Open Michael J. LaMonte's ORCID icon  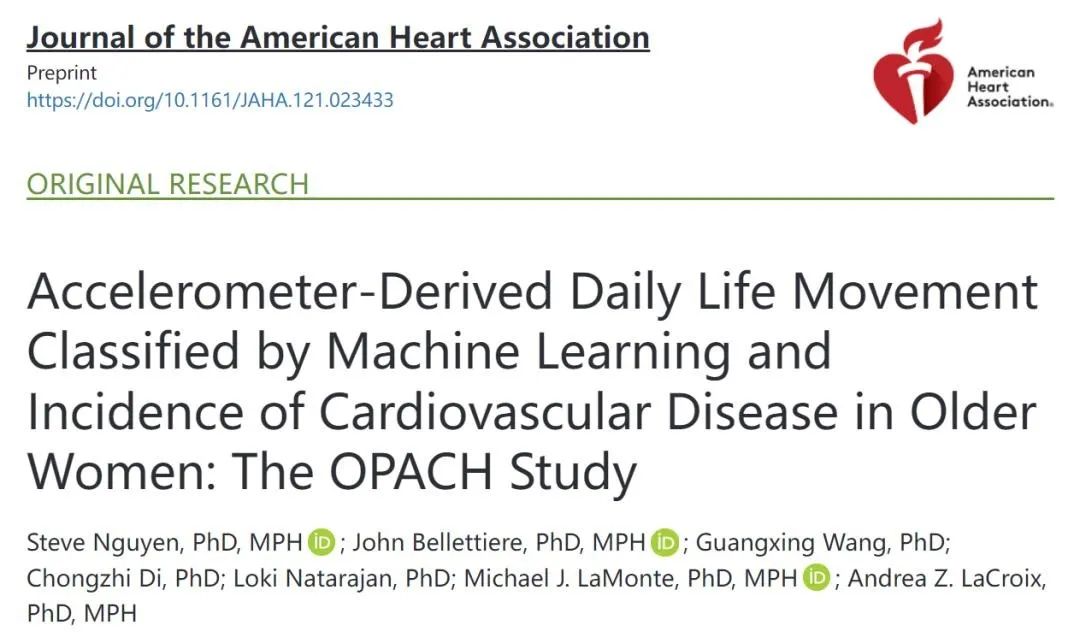point(816,577)
